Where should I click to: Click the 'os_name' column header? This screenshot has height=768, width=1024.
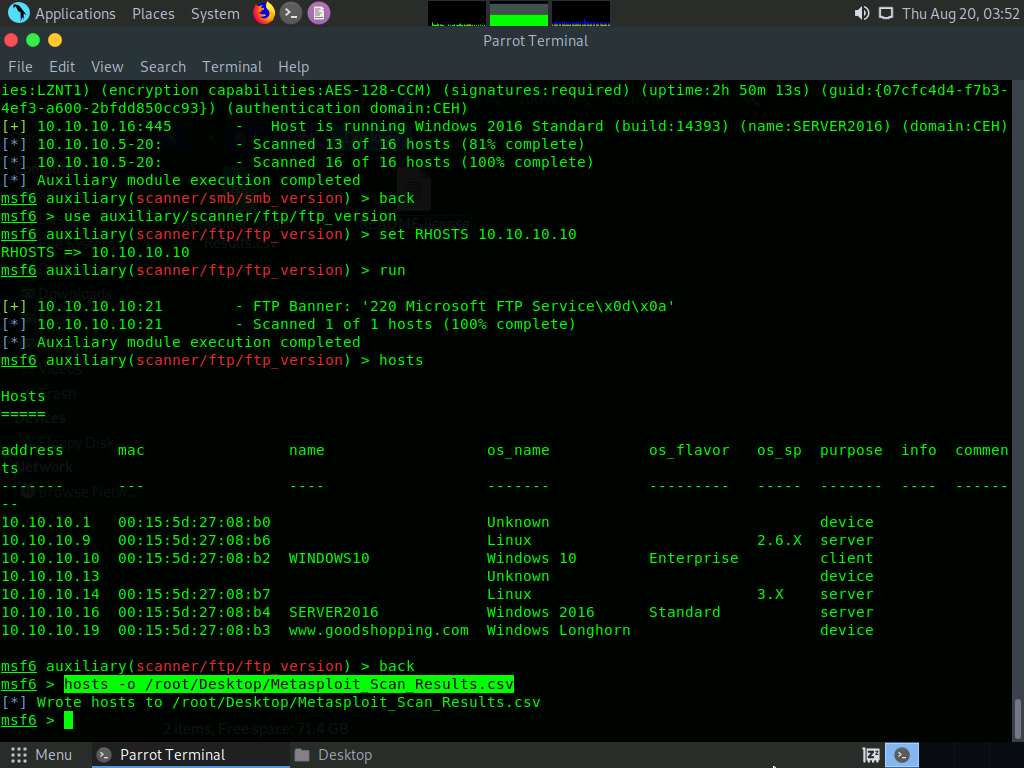518,451
